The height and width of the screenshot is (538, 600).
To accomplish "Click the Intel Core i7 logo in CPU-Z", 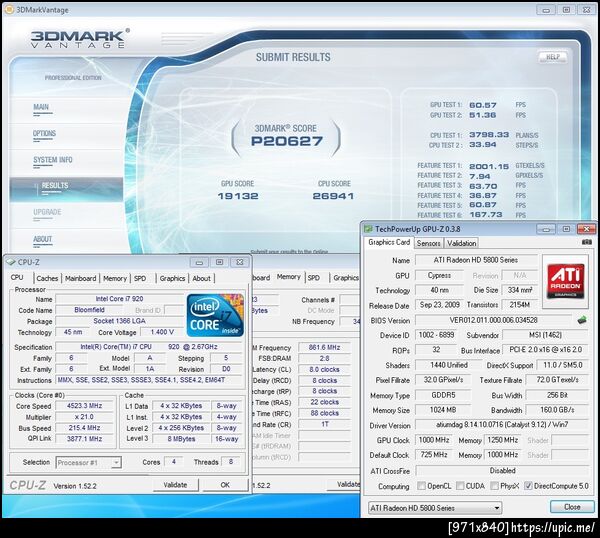I will 215,315.
